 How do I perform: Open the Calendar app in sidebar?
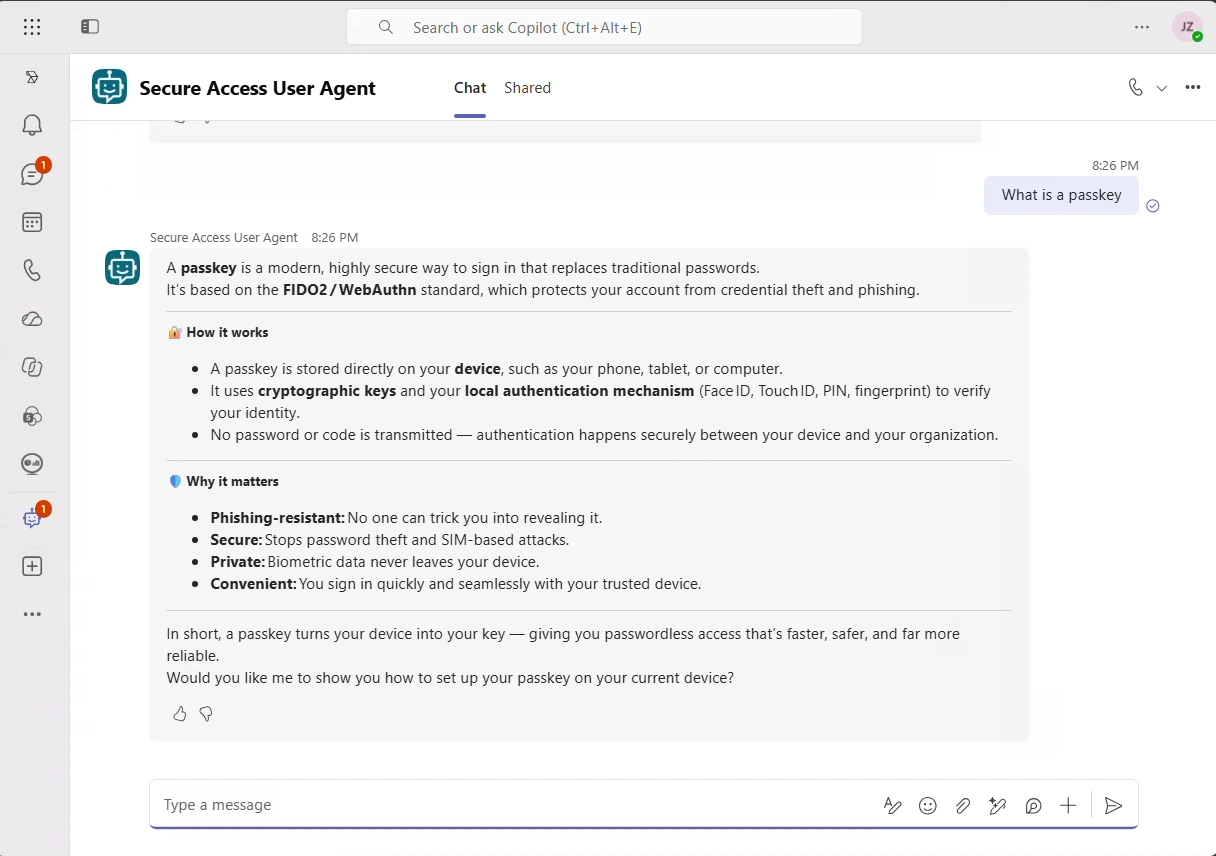click(x=32, y=222)
